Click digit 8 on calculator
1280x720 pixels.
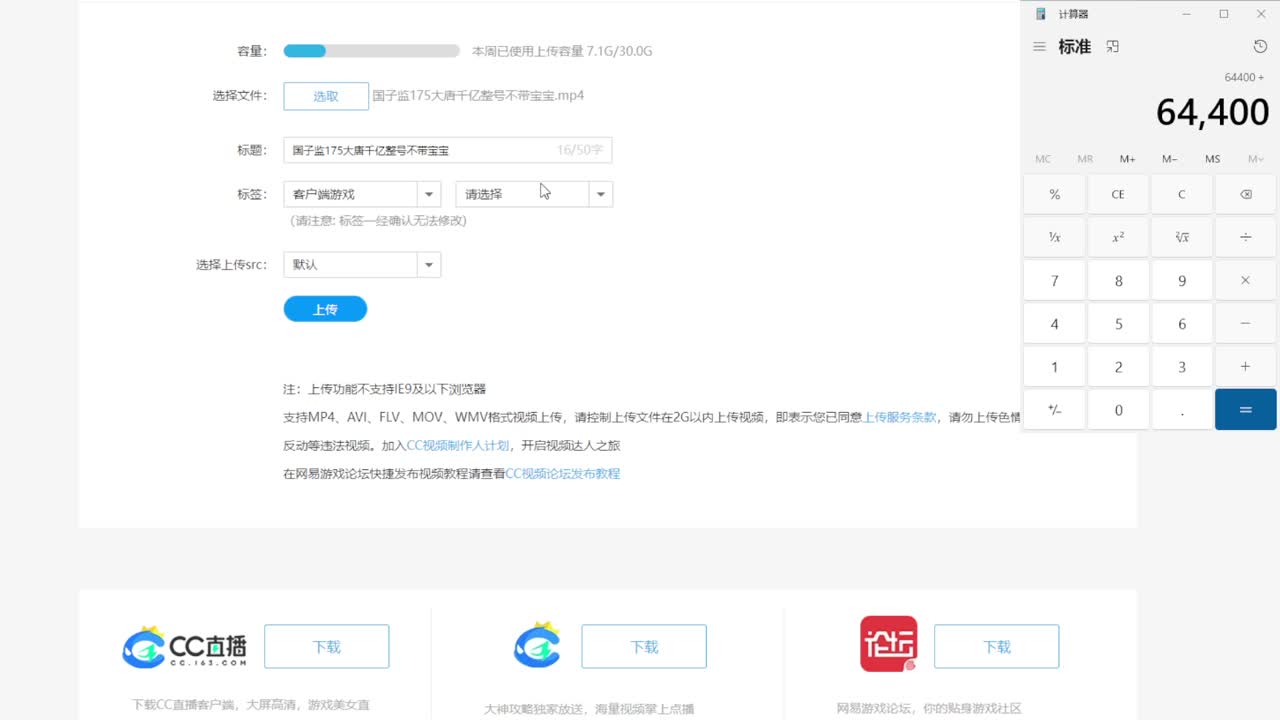[x=1118, y=280]
